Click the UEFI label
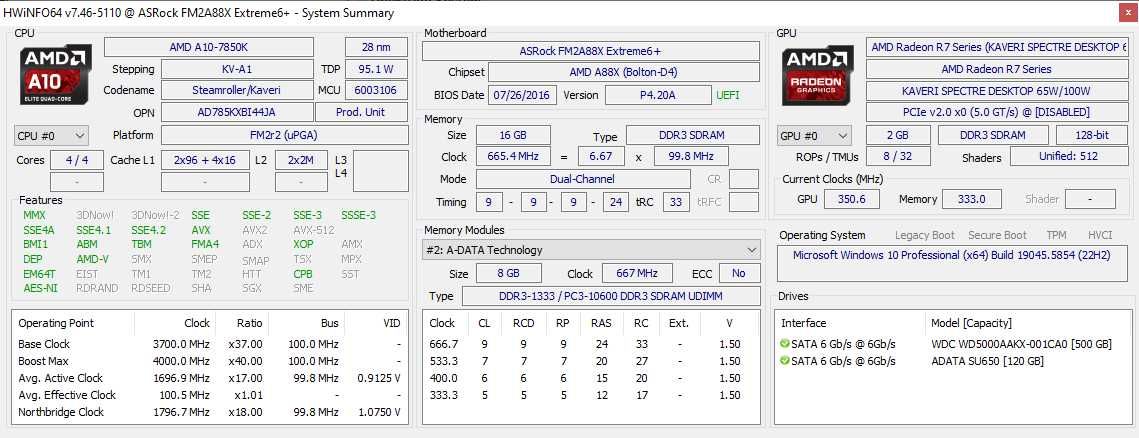 [x=728, y=95]
